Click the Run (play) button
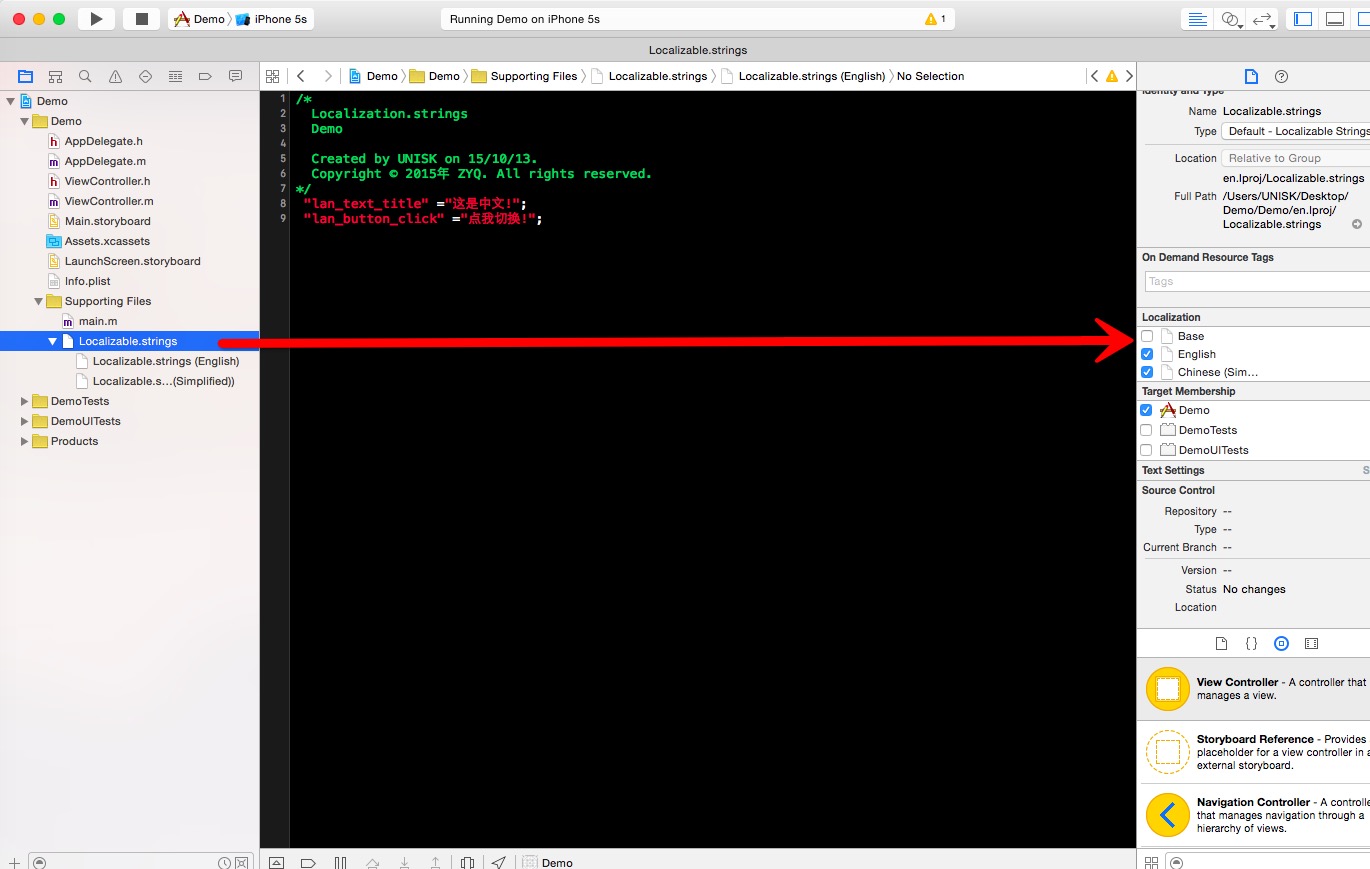Image resolution: width=1370 pixels, height=869 pixels. (x=96, y=19)
